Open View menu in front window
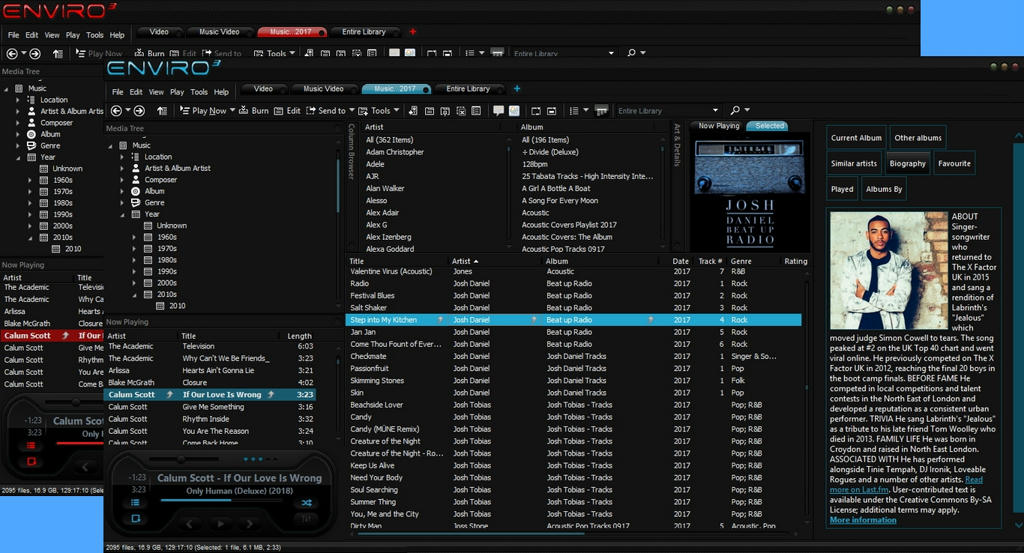 (156, 92)
